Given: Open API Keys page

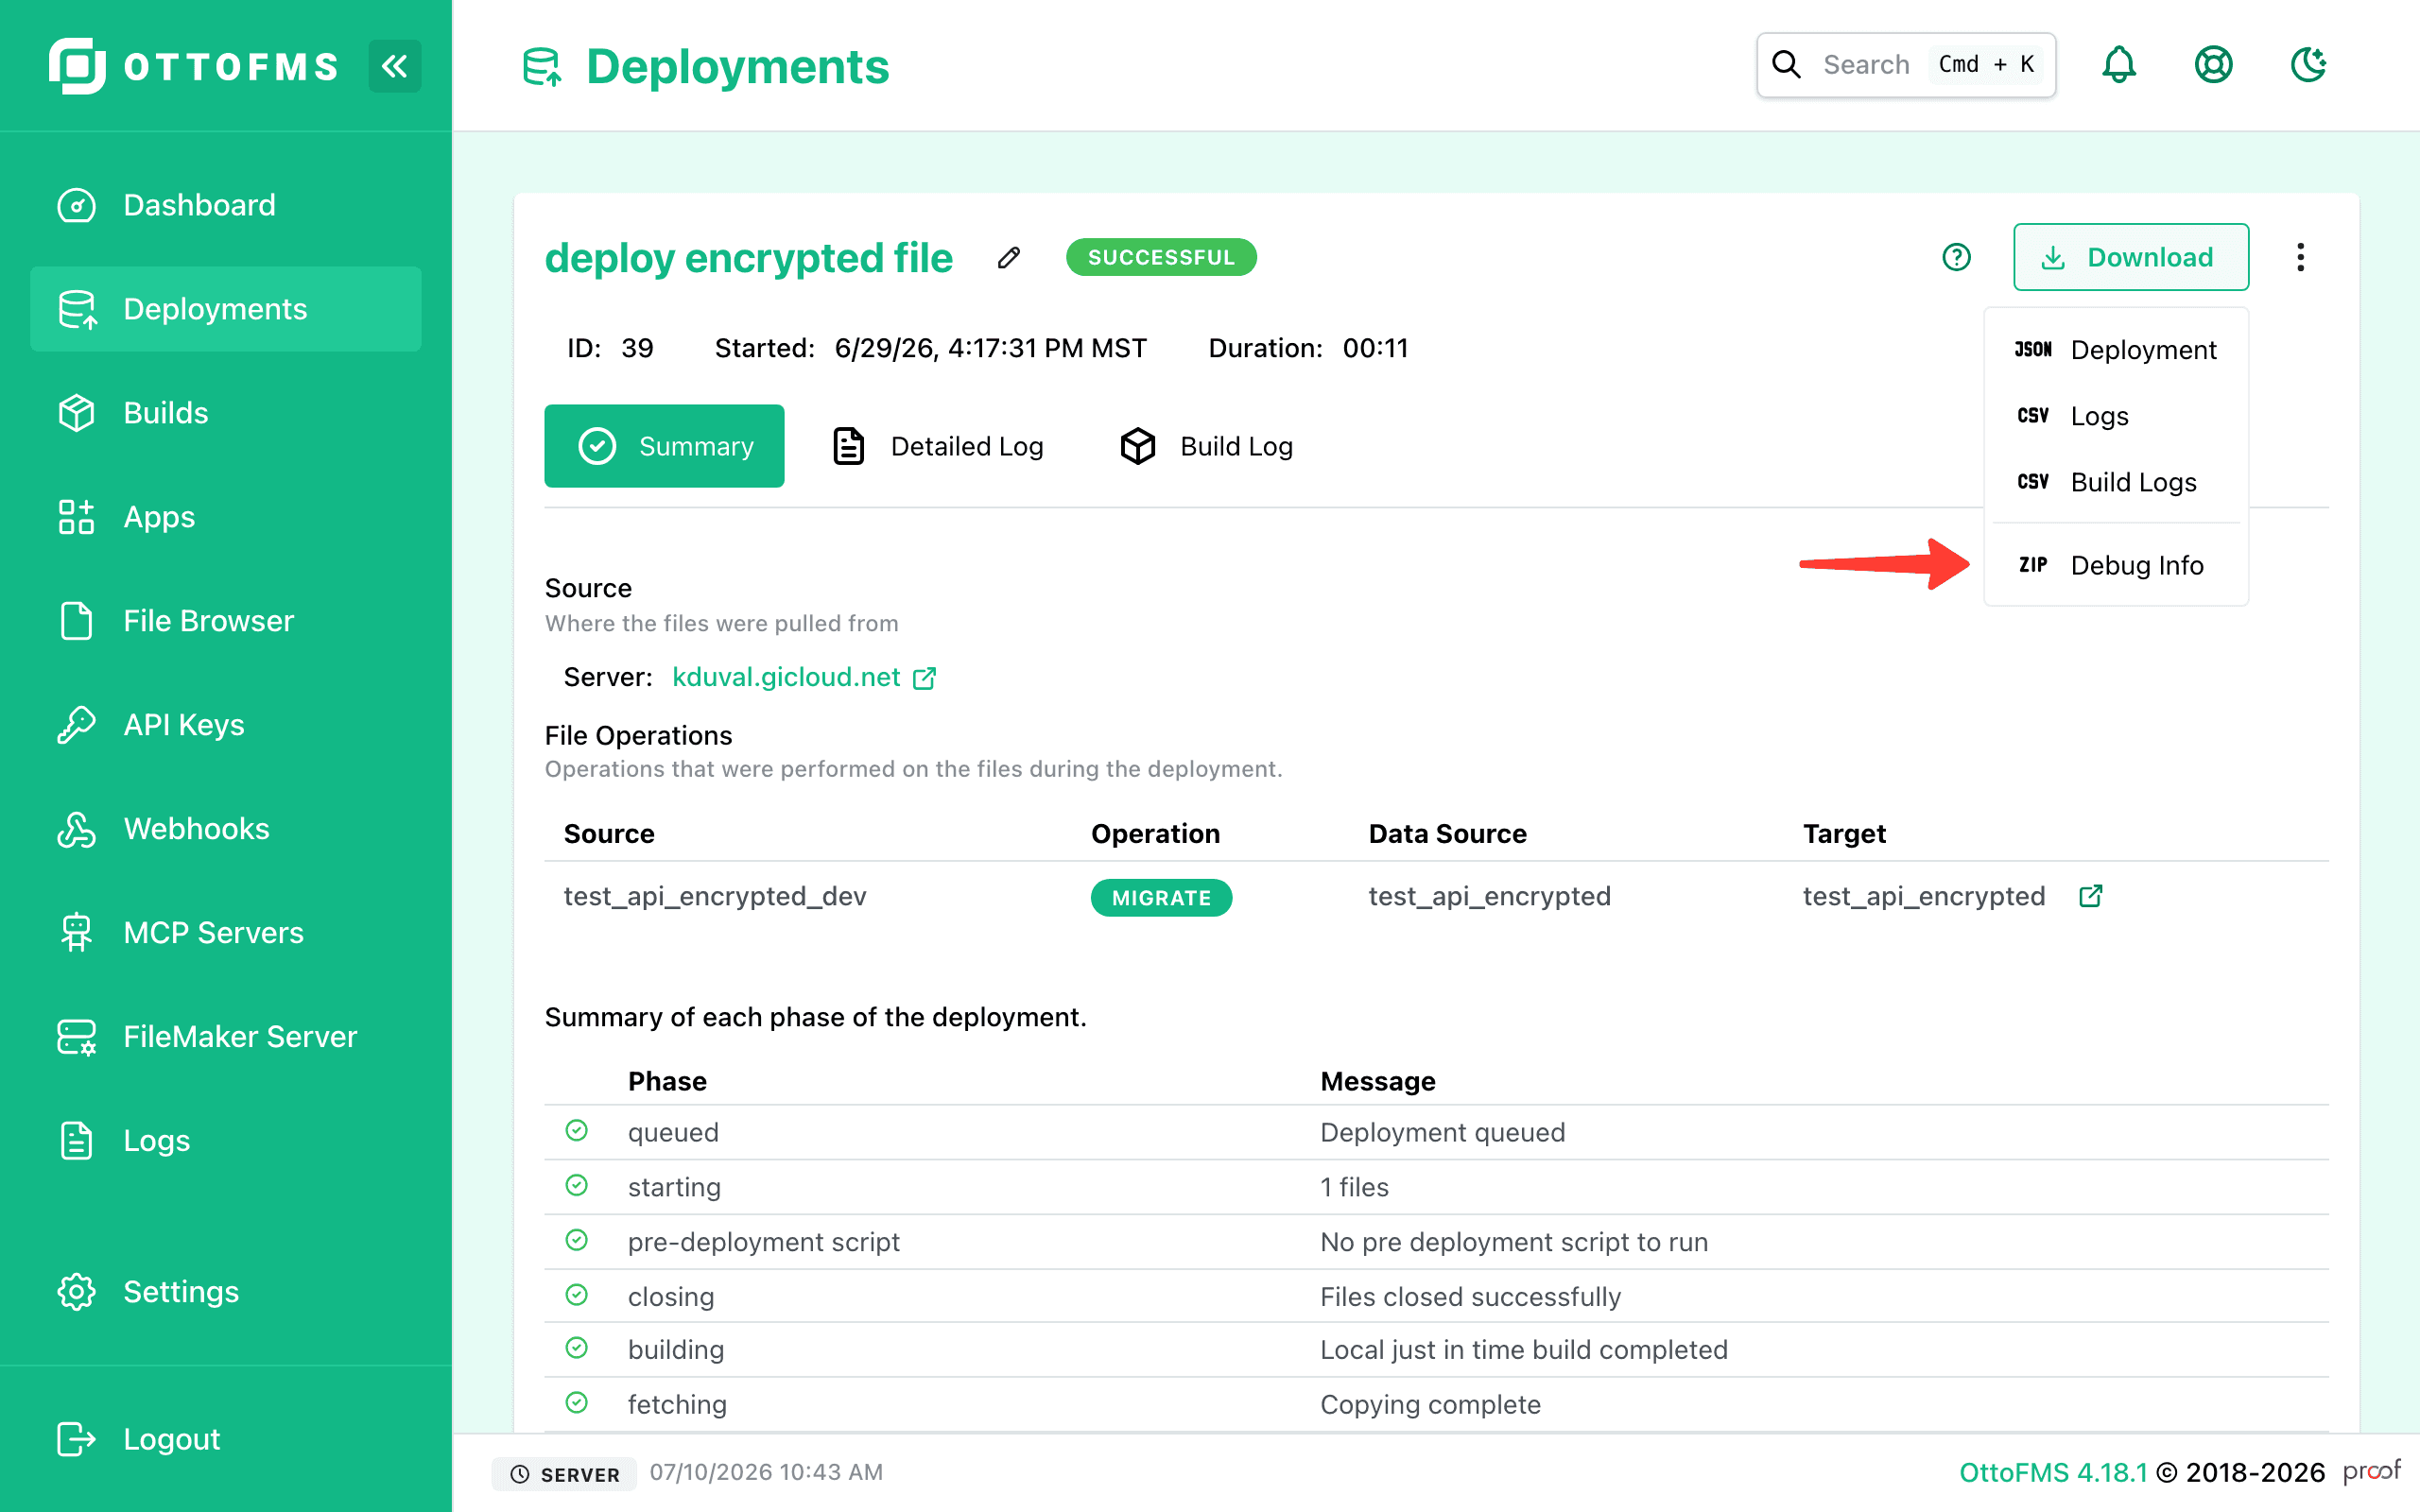Looking at the screenshot, I should click(226, 725).
